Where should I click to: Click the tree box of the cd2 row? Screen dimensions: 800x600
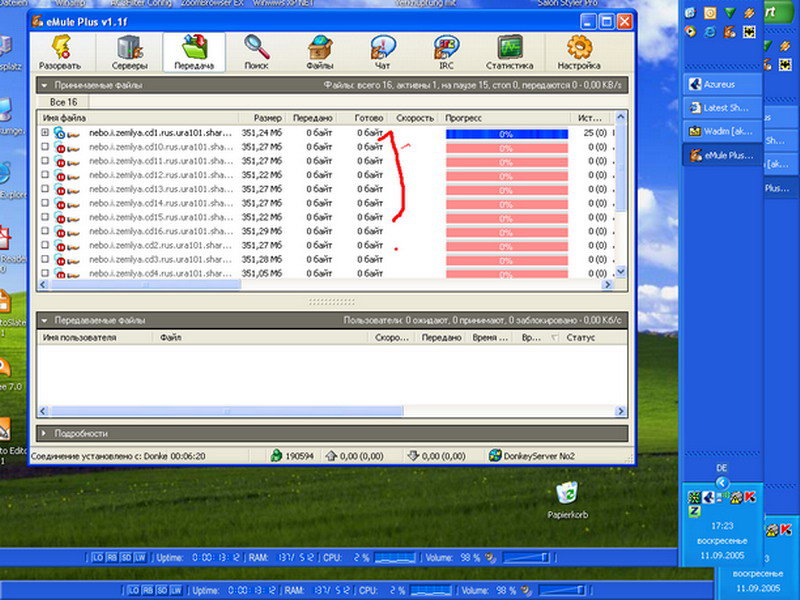coord(45,245)
